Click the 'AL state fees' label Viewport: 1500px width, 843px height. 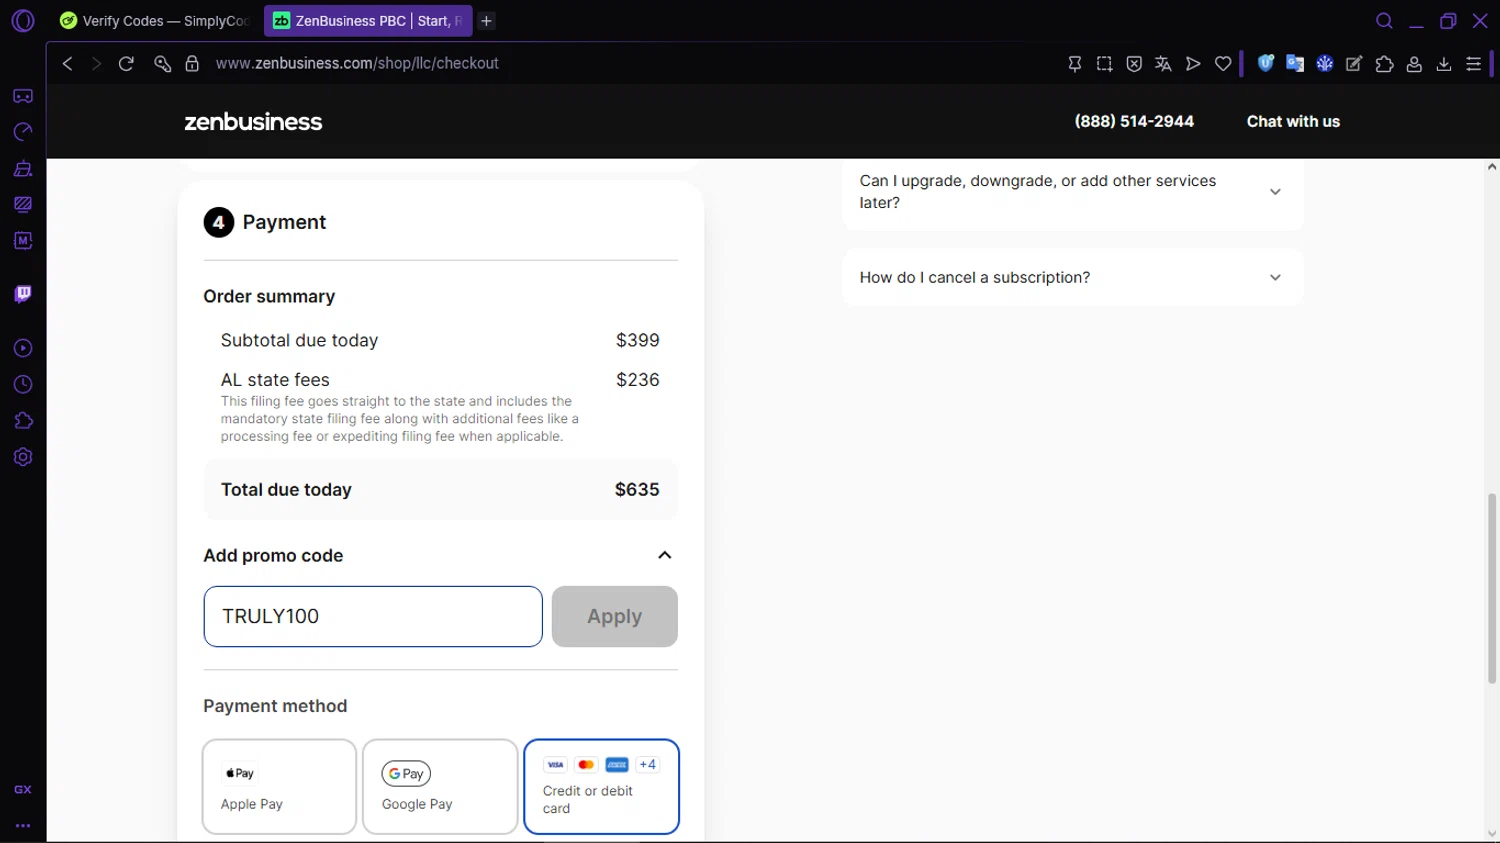click(x=275, y=380)
